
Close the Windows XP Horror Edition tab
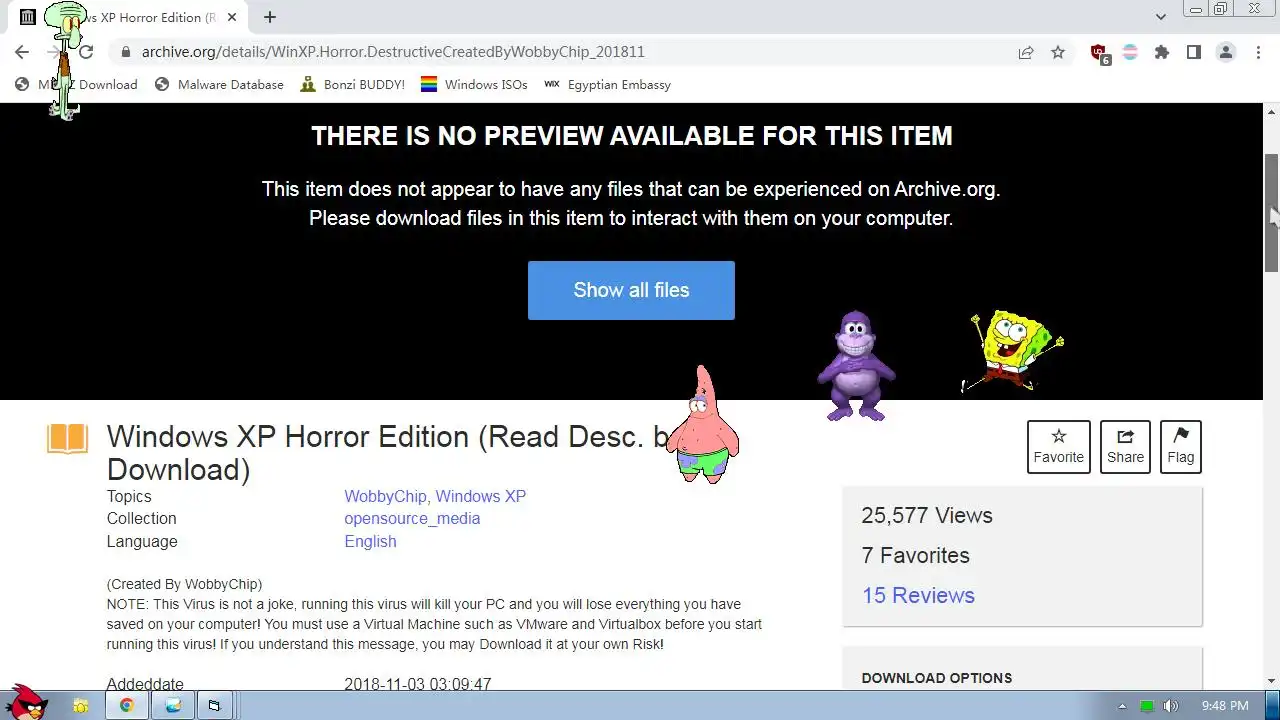click(231, 17)
